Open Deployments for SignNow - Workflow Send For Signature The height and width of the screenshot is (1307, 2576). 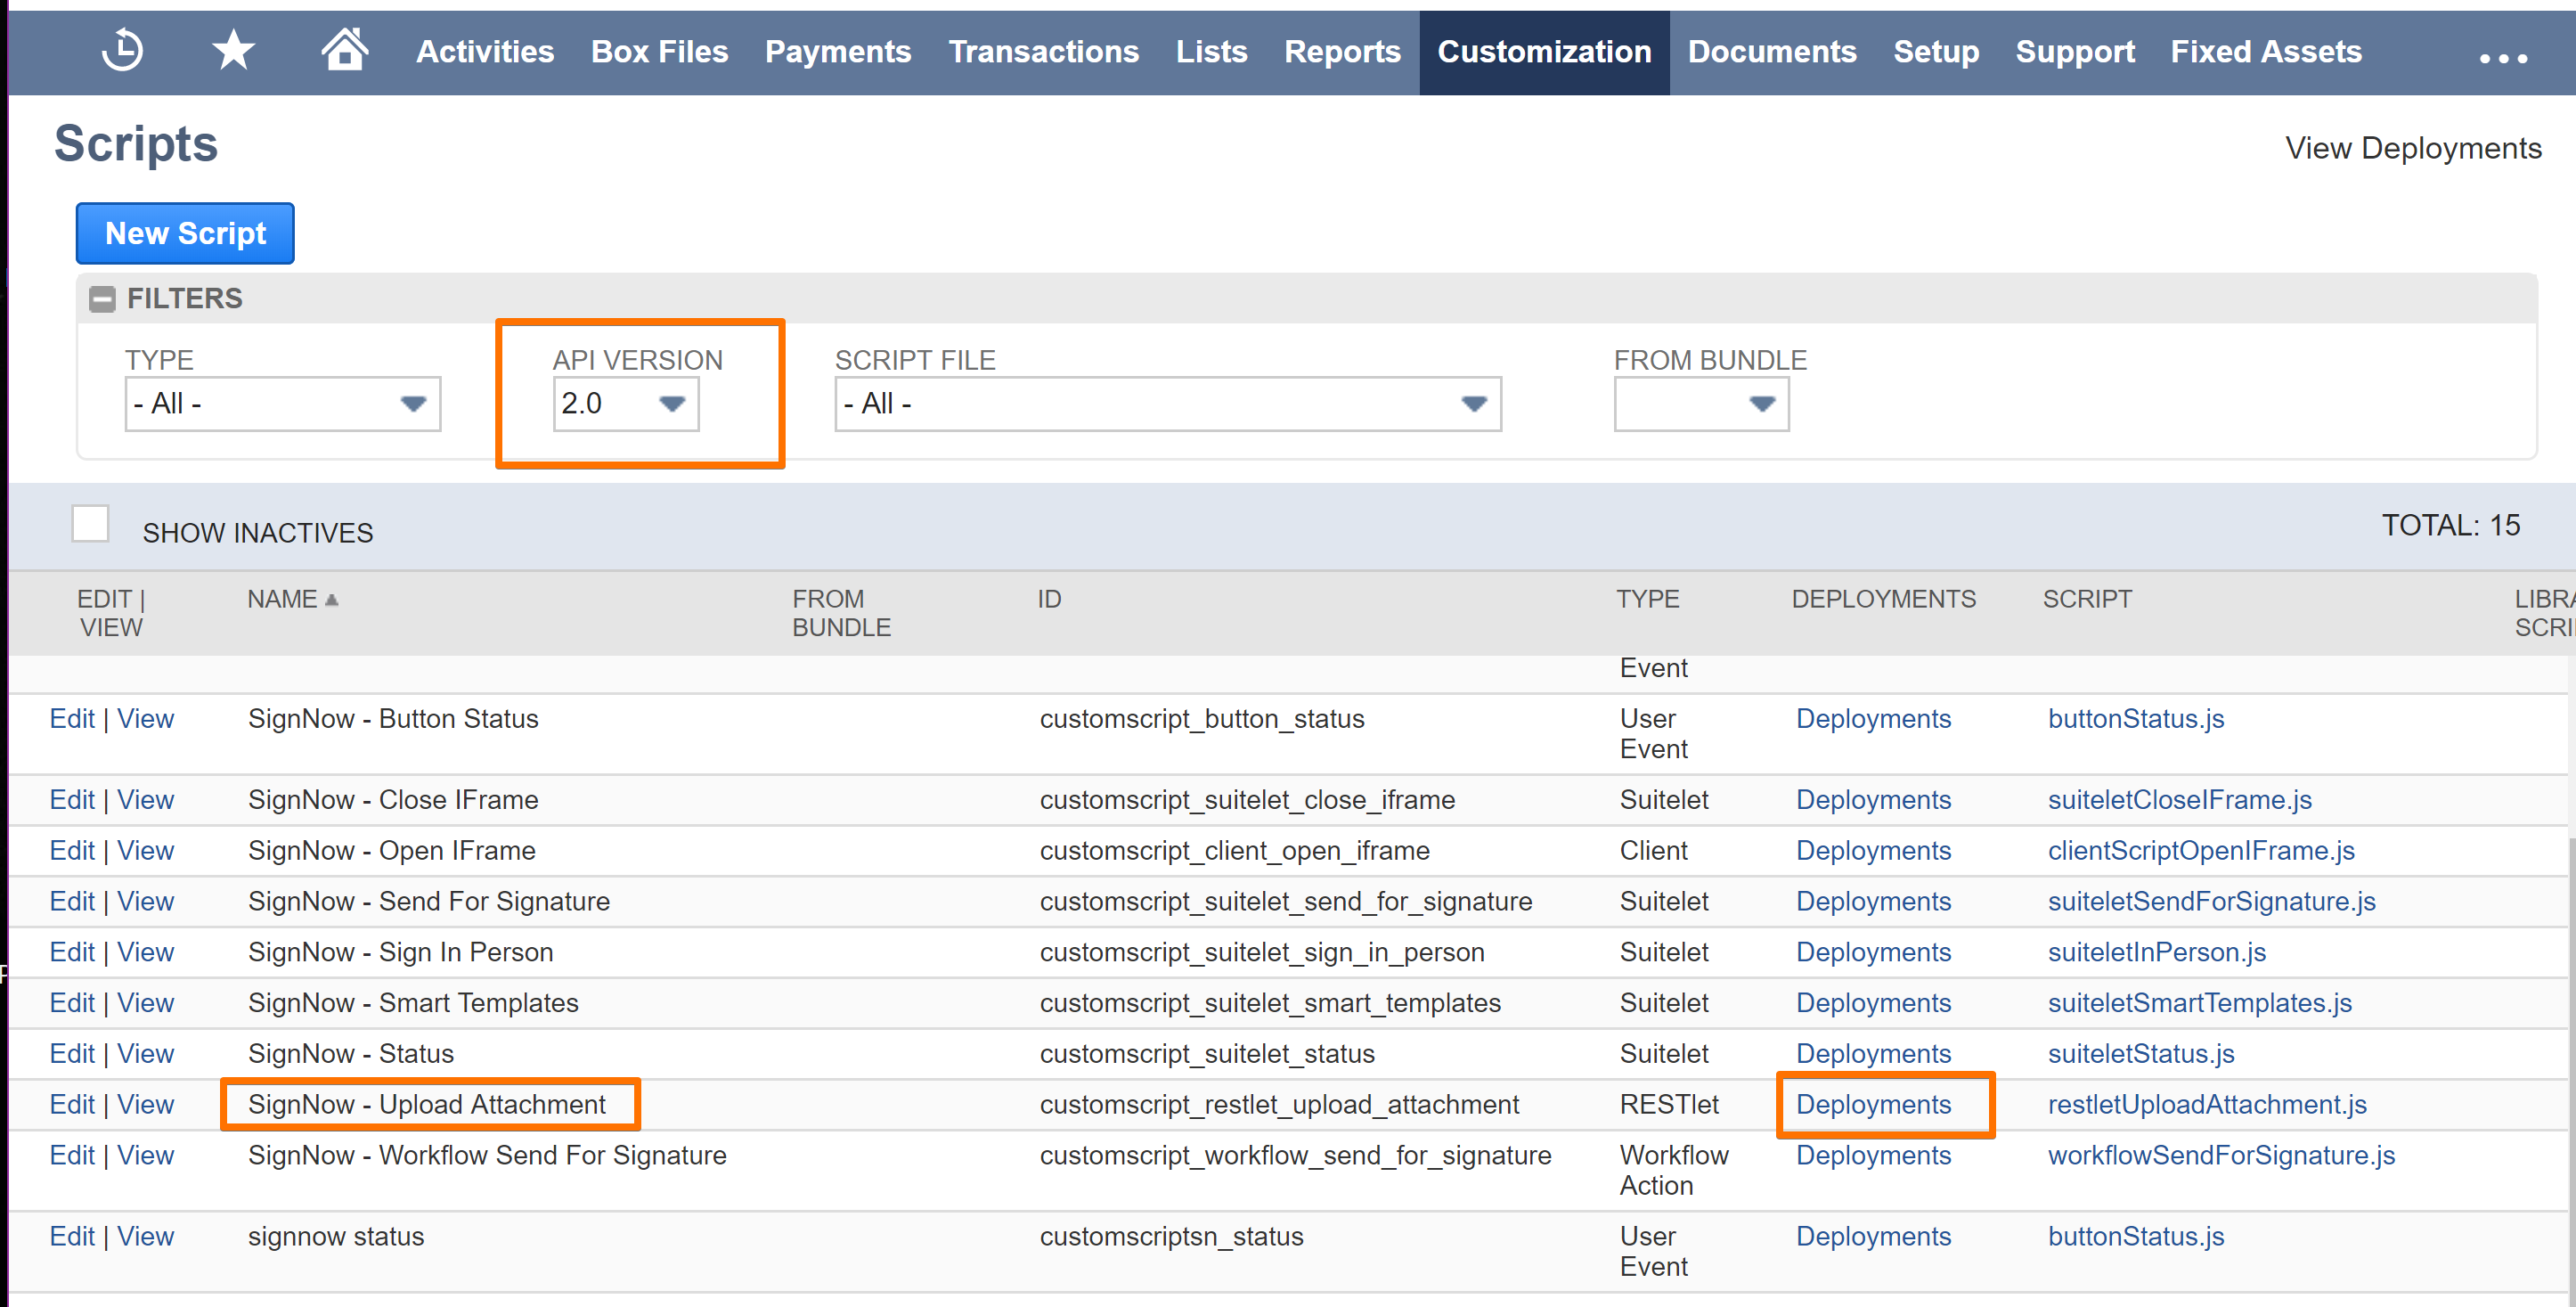coord(1873,1156)
